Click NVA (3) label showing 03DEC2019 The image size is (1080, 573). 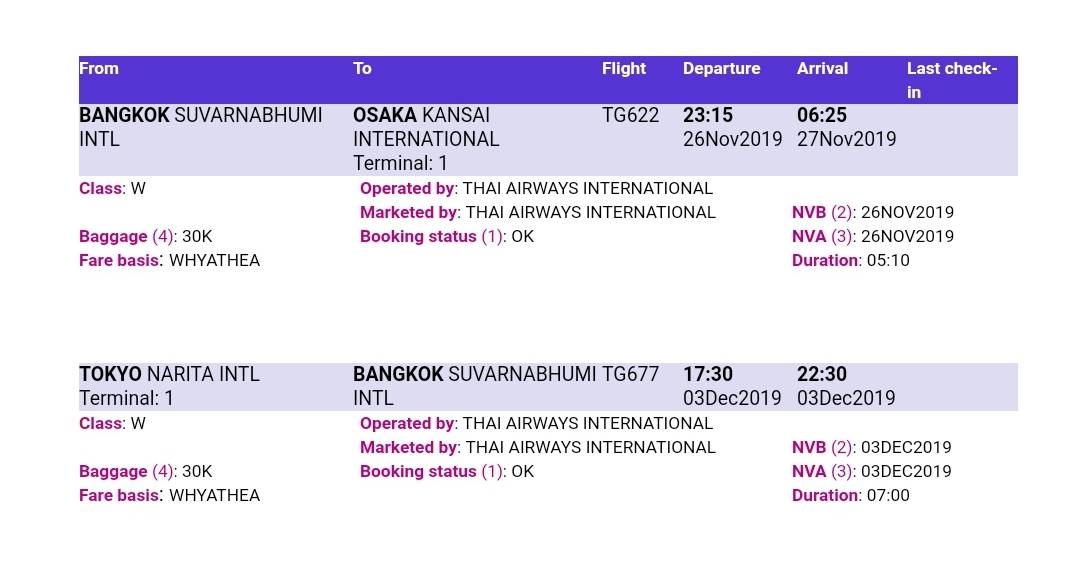[823, 472]
